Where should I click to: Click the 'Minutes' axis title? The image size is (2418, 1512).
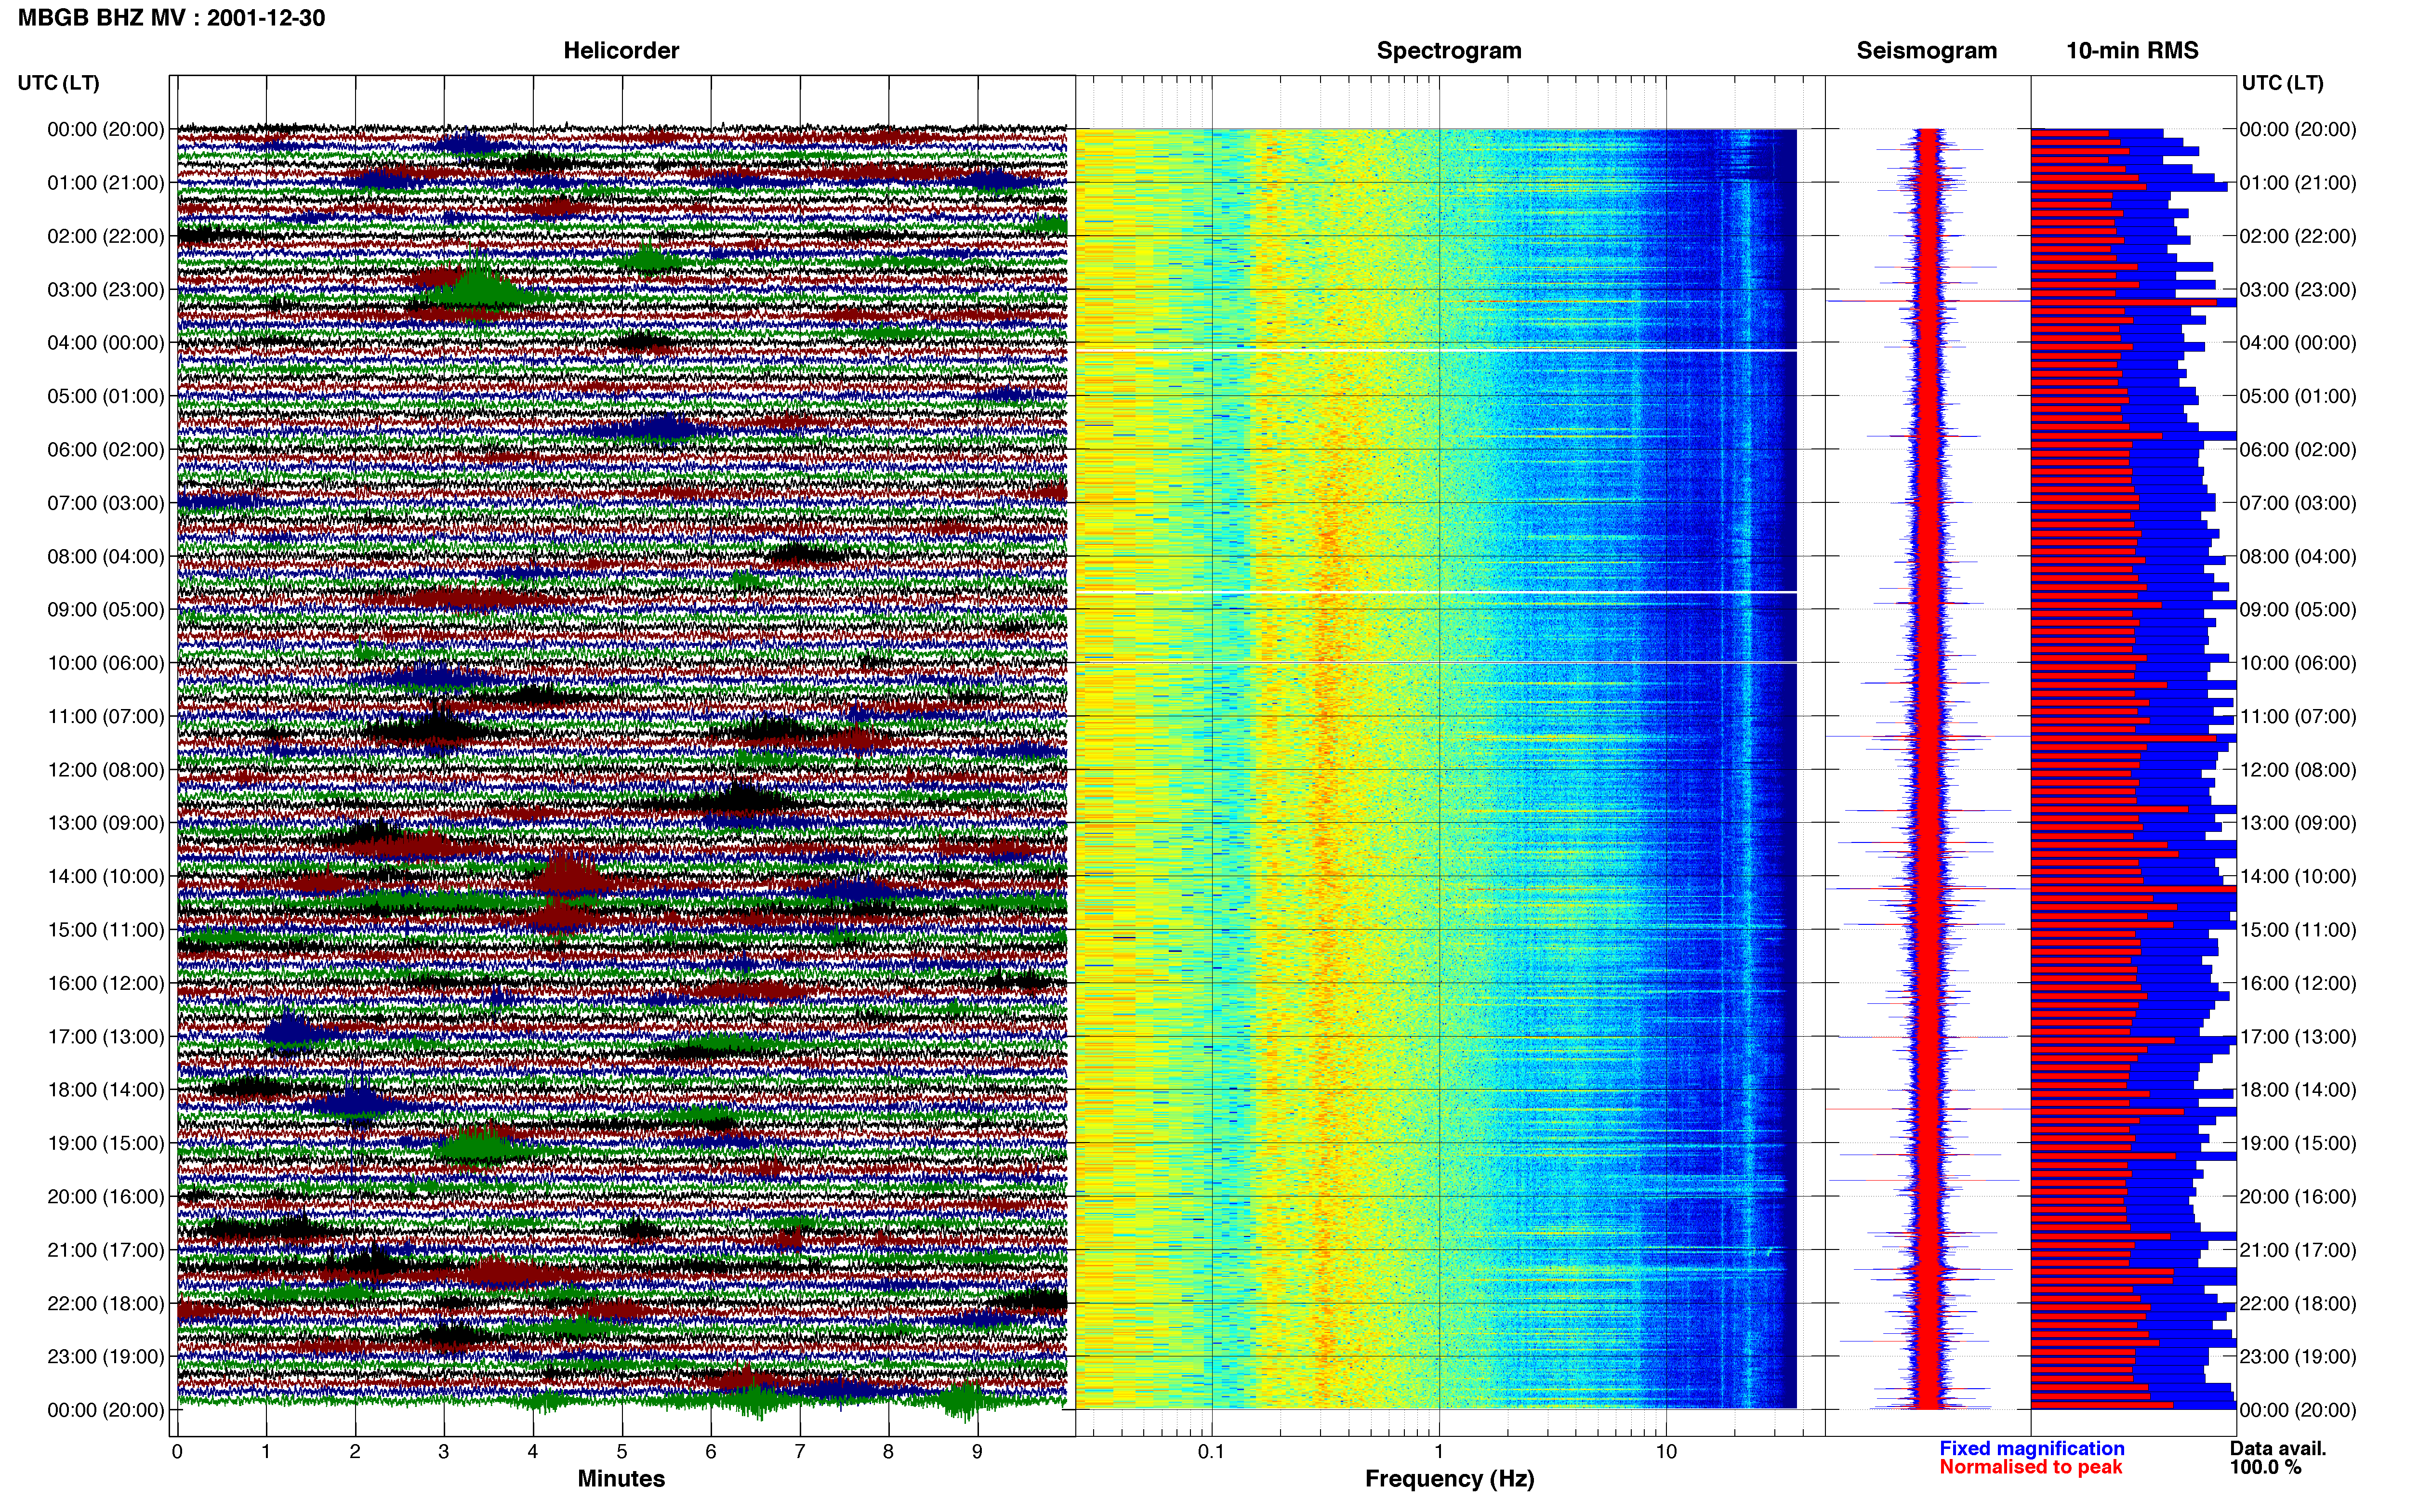[621, 1479]
